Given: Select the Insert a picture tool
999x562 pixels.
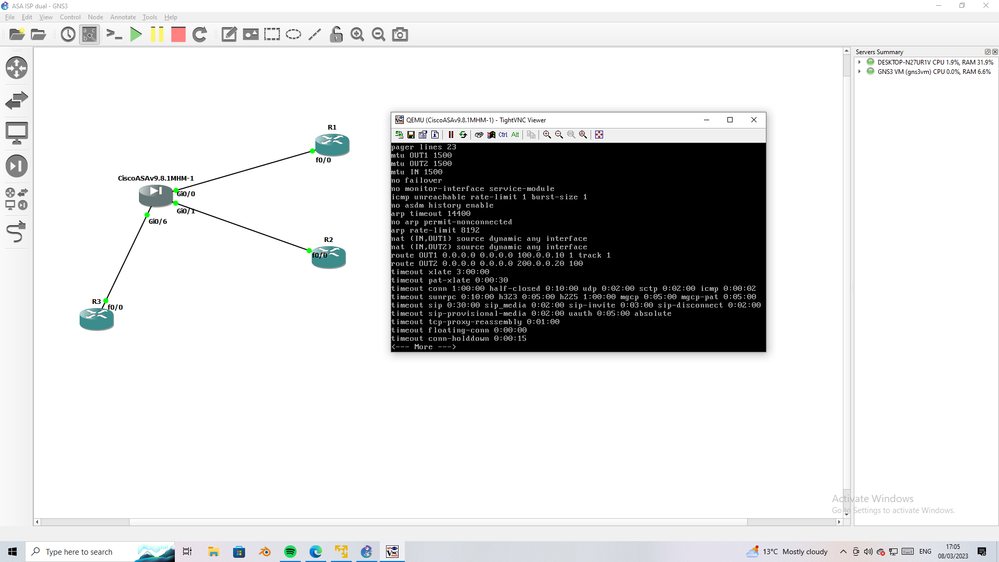Looking at the screenshot, I should point(251,34).
